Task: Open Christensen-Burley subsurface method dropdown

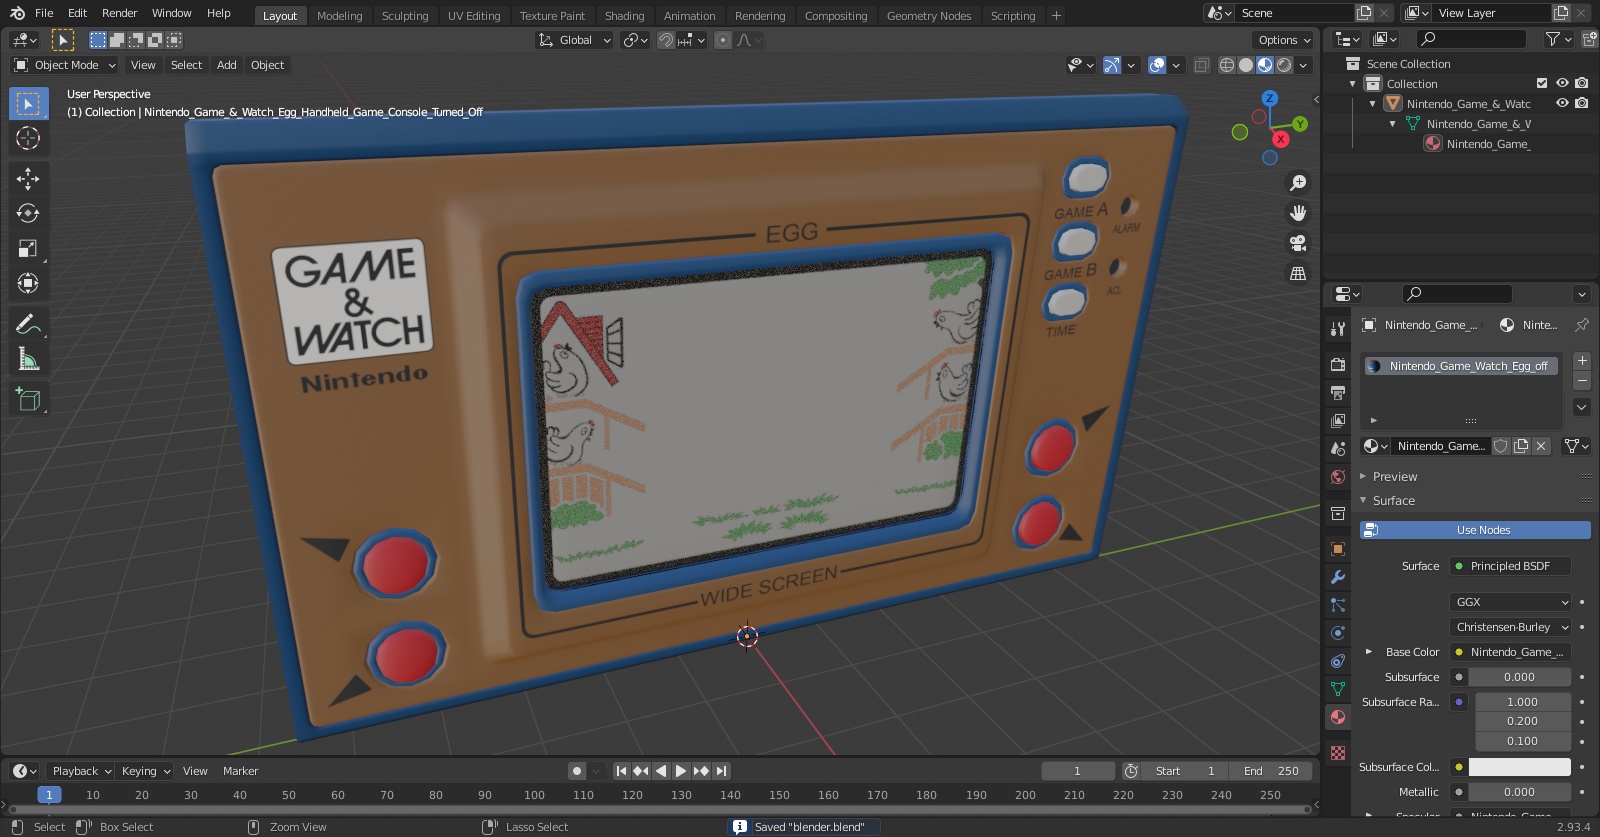Action: coord(1510,627)
